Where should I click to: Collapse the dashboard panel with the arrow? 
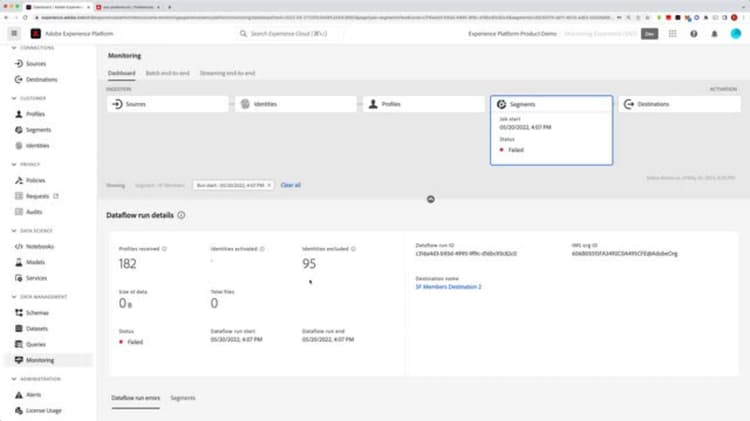[430, 199]
